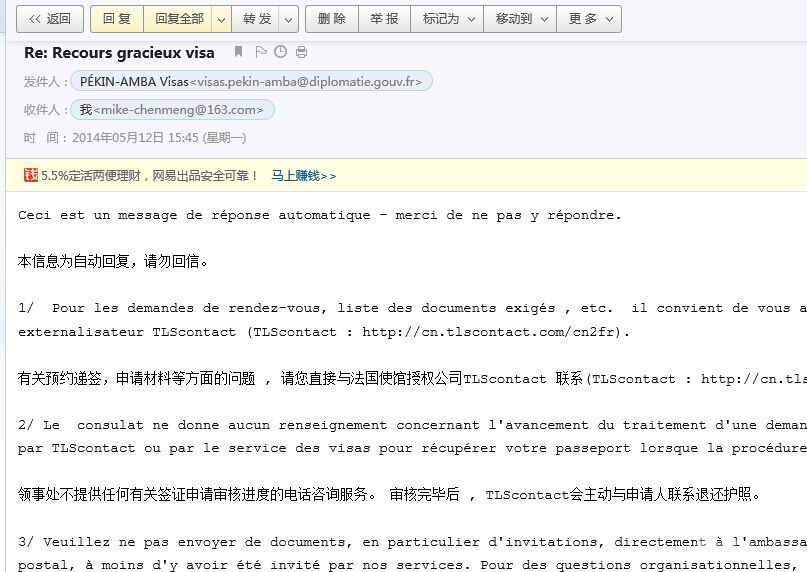The width and height of the screenshot is (807, 572).
Task: Click the clock reminder icon by subject
Action: click(280, 51)
